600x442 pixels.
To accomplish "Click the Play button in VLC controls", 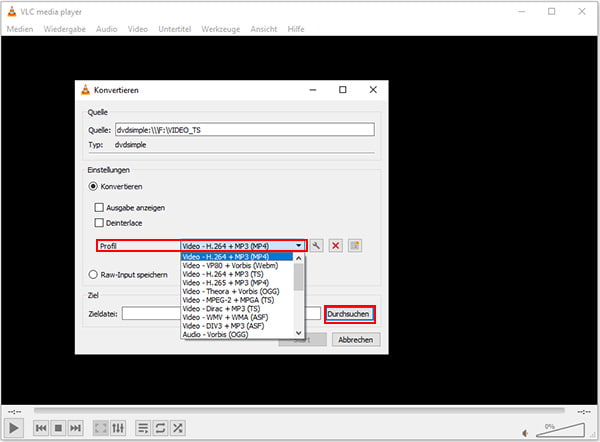I will click(x=14, y=428).
